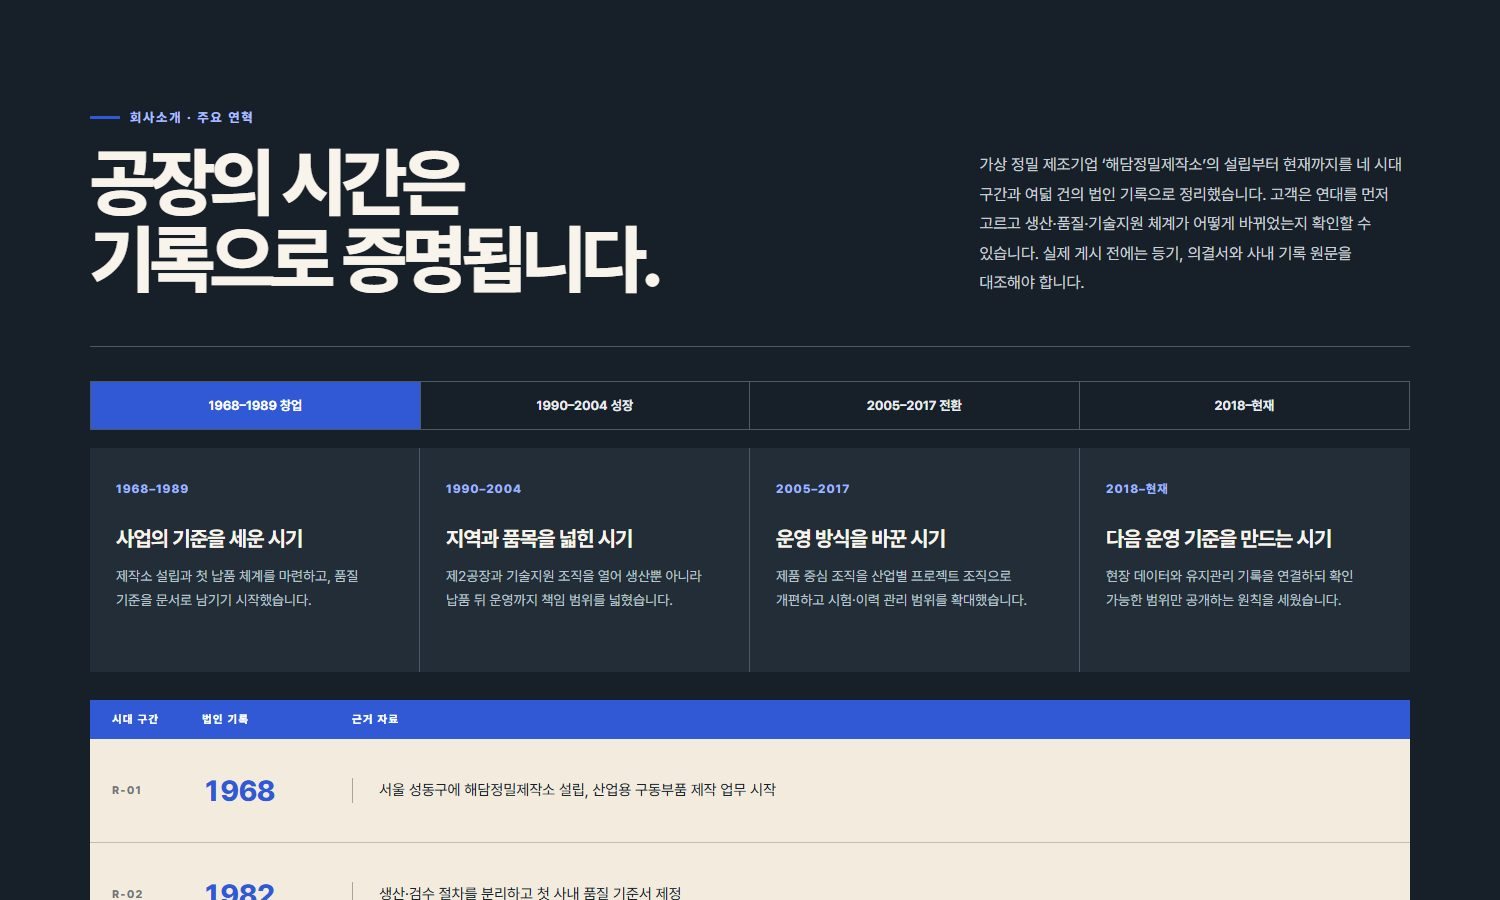Screen dimensions: 1500x900
Task: Select the 2018–현재 tab
Action: point(1244,405)
